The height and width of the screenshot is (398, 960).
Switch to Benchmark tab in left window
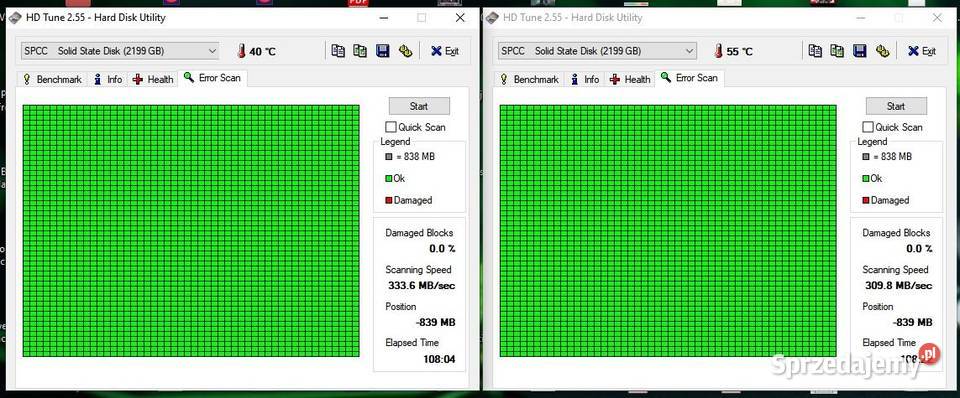[x=52, y=79]
